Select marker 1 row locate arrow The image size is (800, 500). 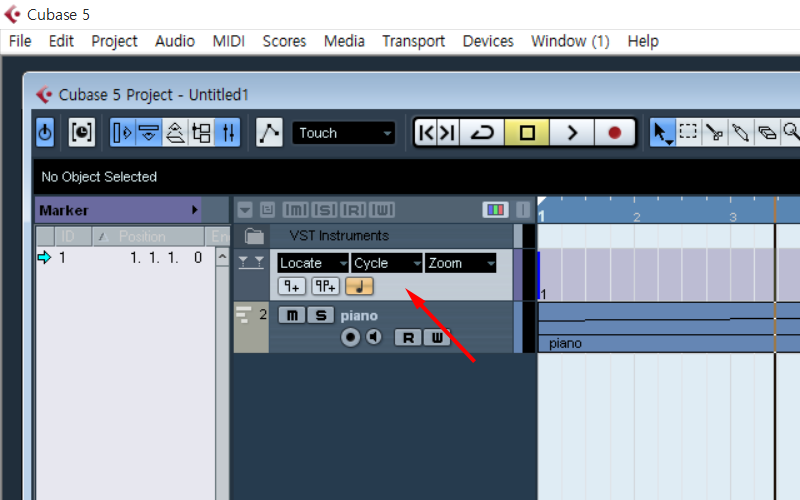click(x=45, y=257)
